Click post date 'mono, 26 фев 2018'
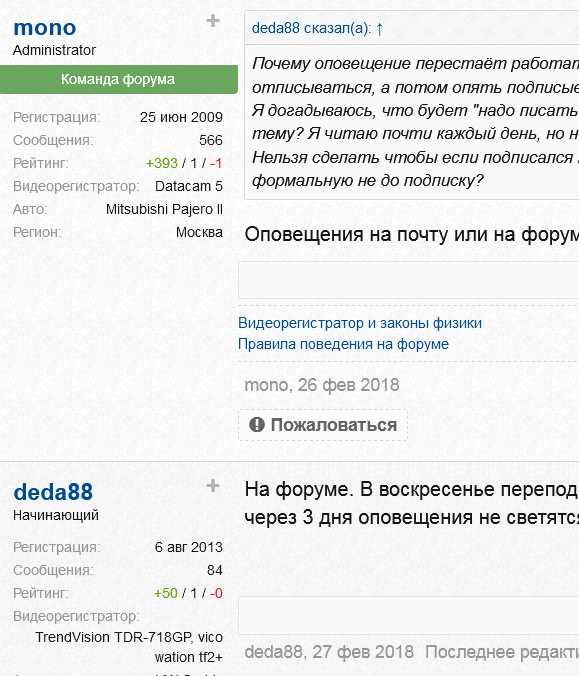Viewport: 579px width, 676px height. point(322,385)
